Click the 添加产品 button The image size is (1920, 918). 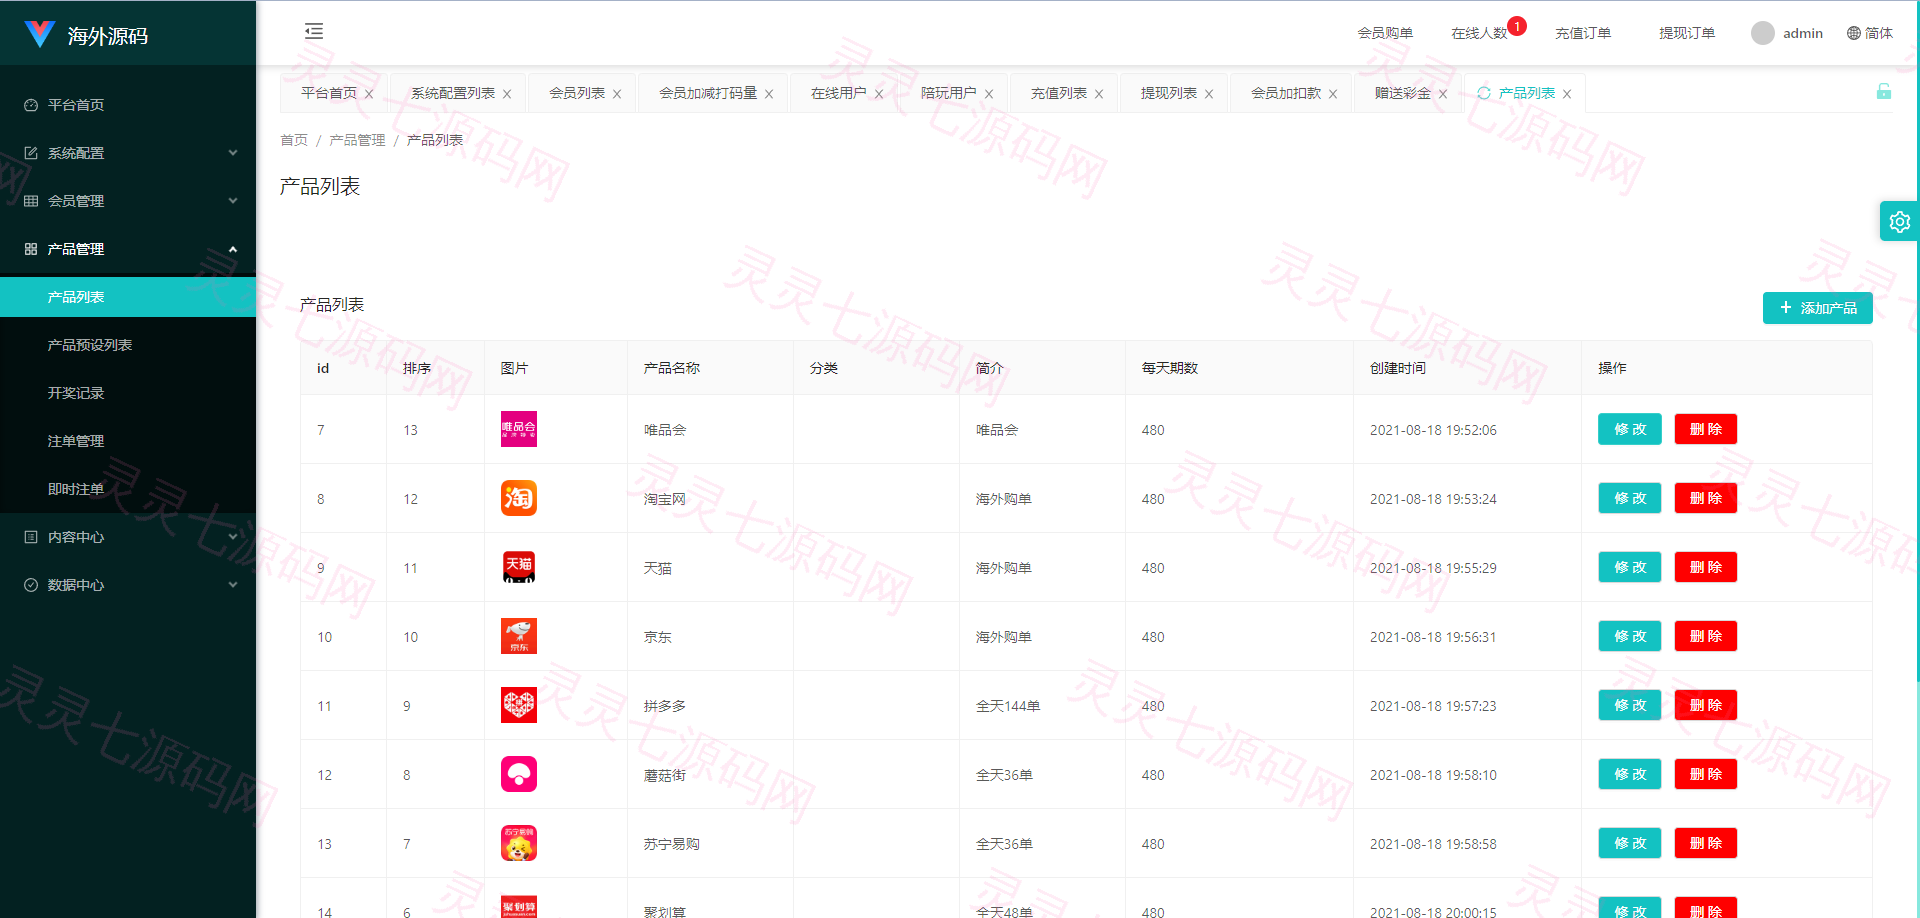coord(1818,308)
